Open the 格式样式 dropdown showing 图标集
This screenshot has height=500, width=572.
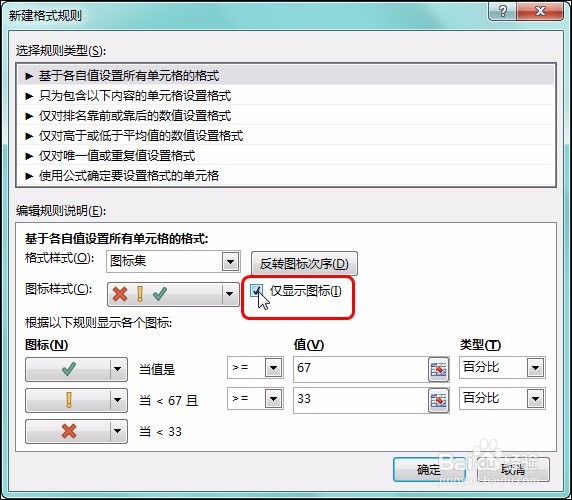(x=230, y=261)
